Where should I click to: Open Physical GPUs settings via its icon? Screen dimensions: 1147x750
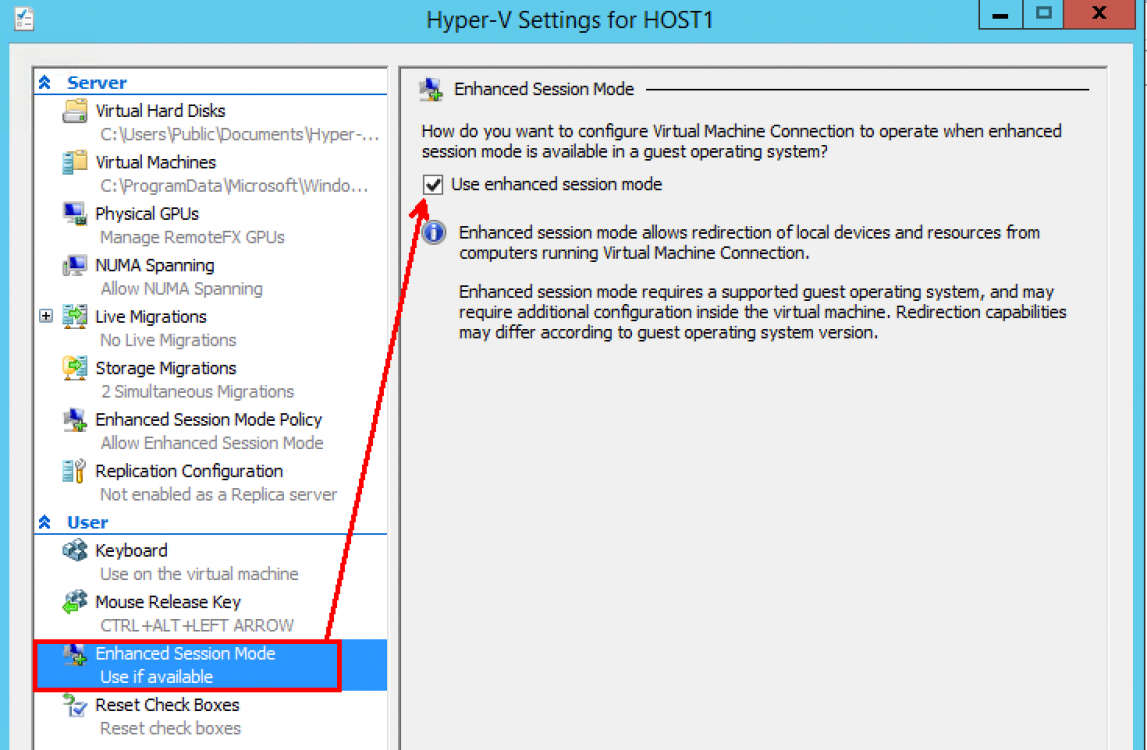73,213
